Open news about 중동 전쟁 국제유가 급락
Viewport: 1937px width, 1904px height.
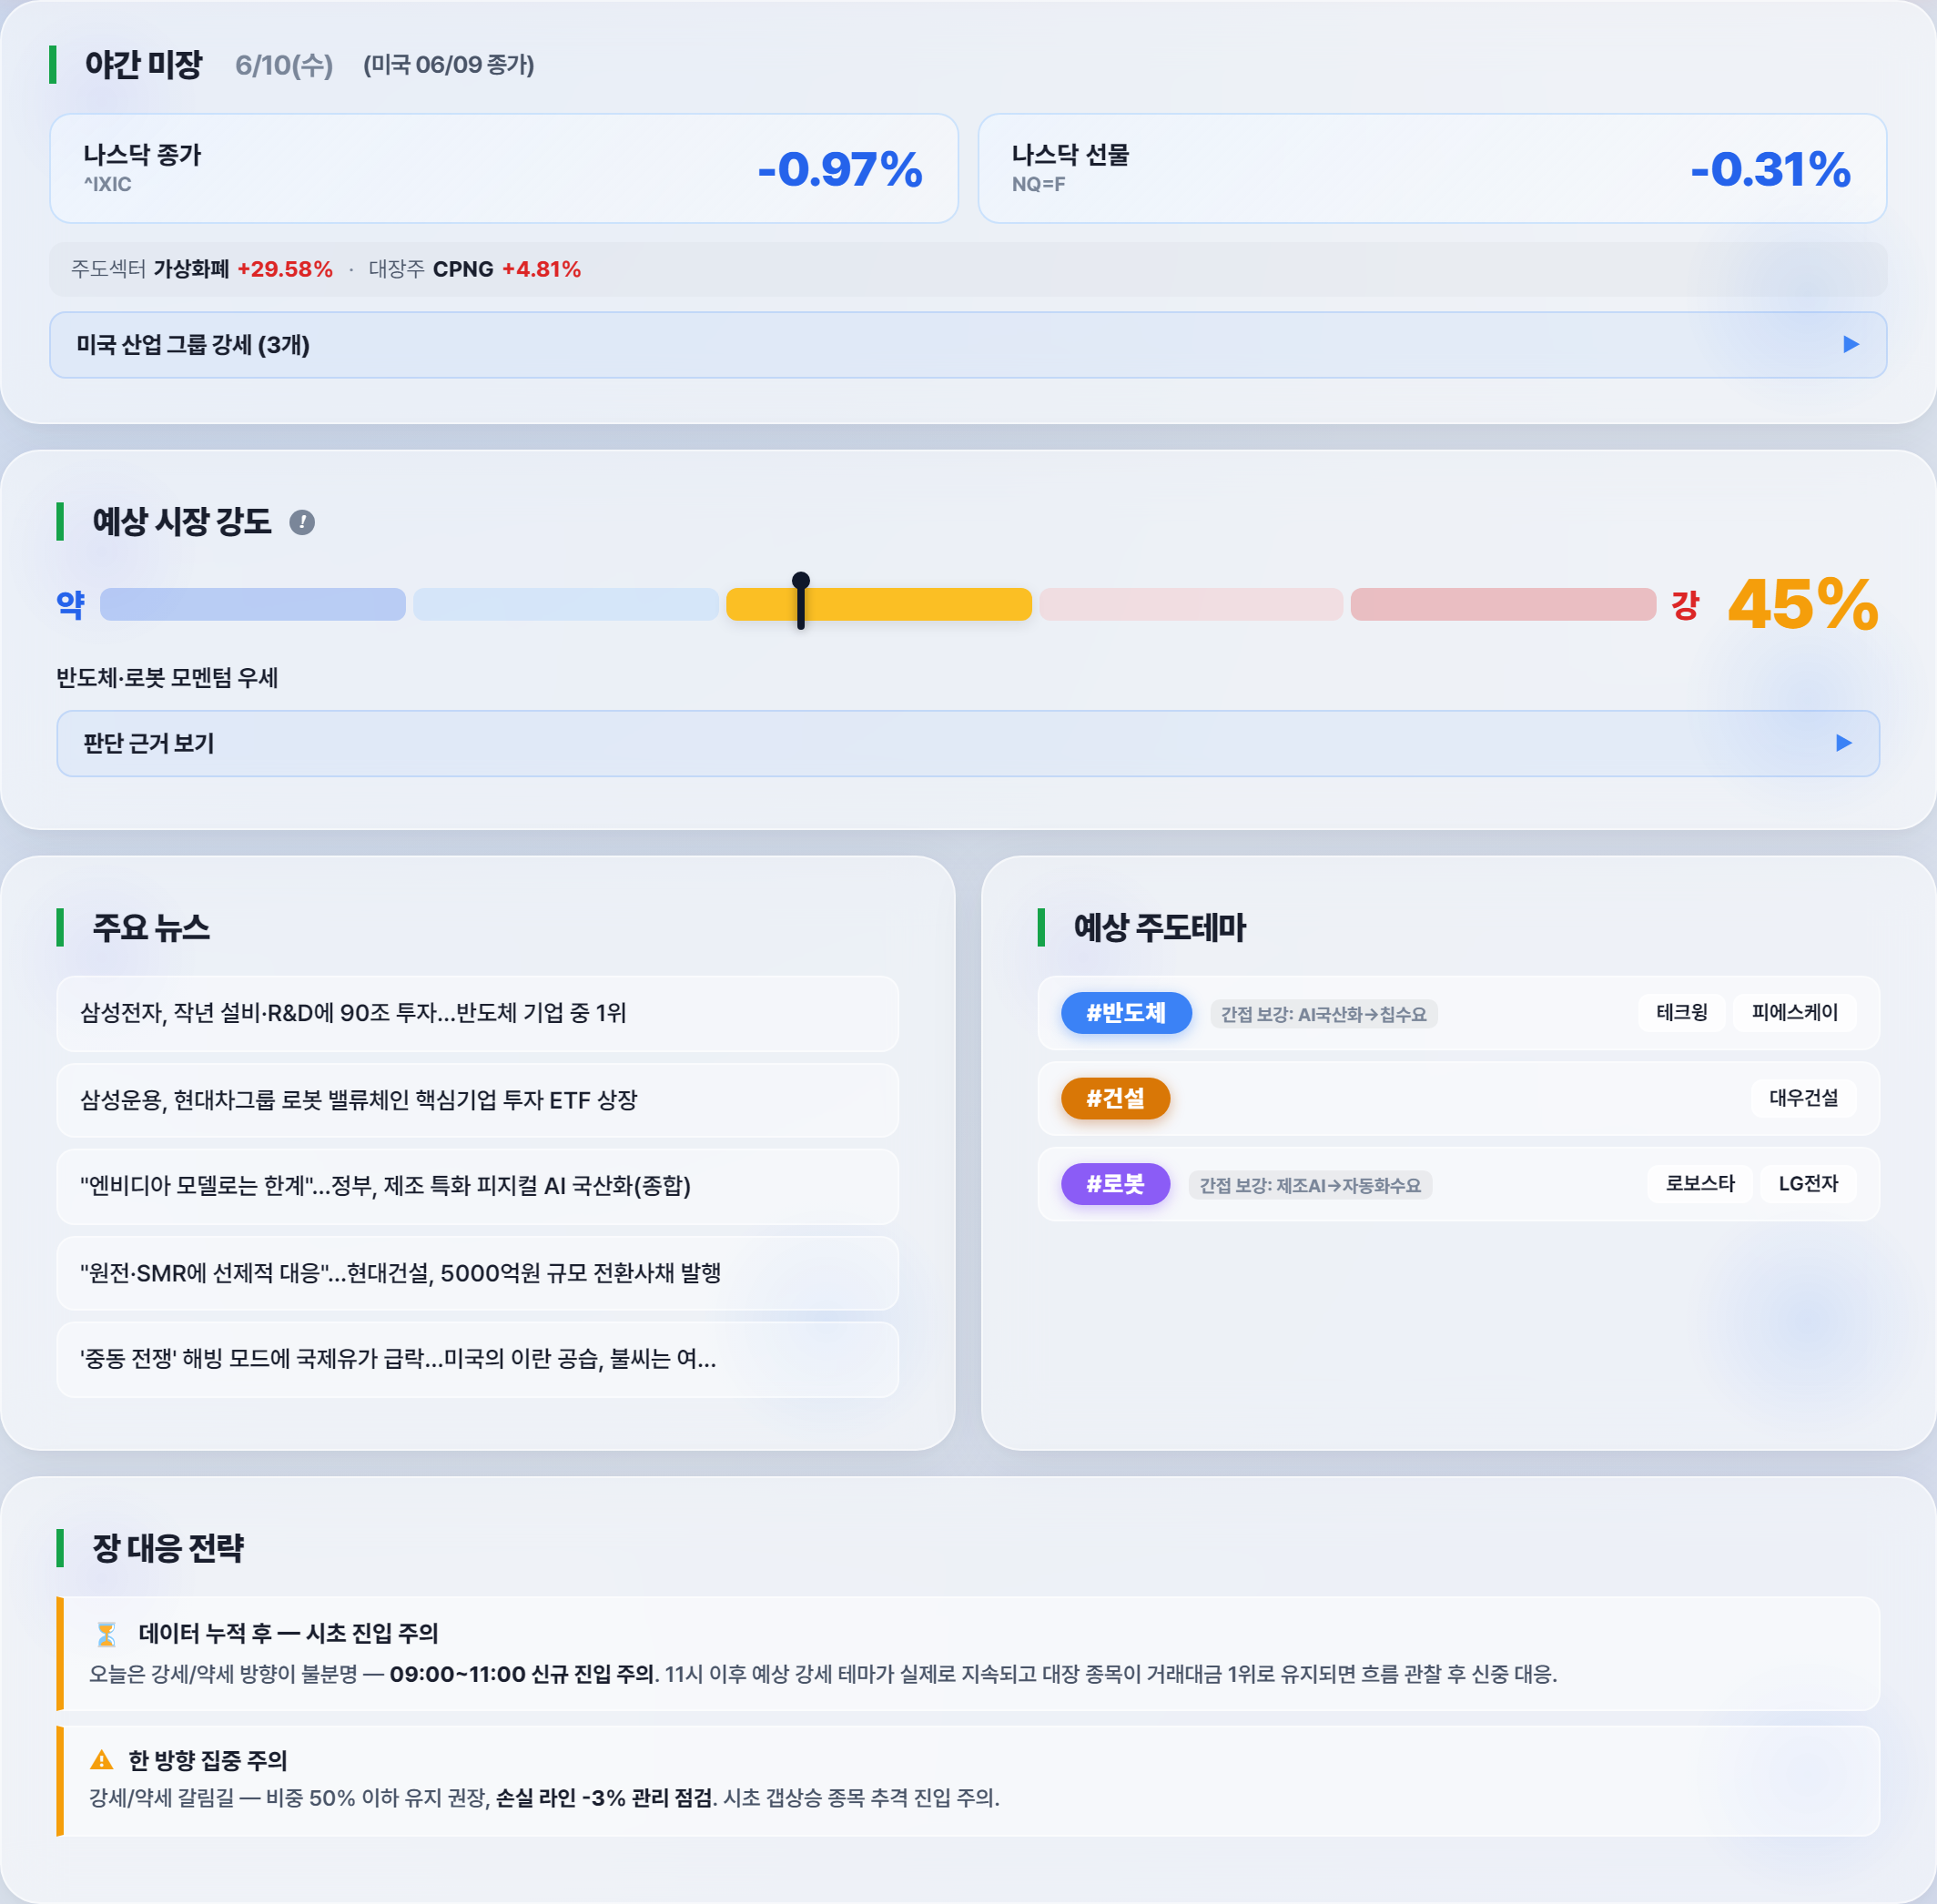(x=478, y=1359)
